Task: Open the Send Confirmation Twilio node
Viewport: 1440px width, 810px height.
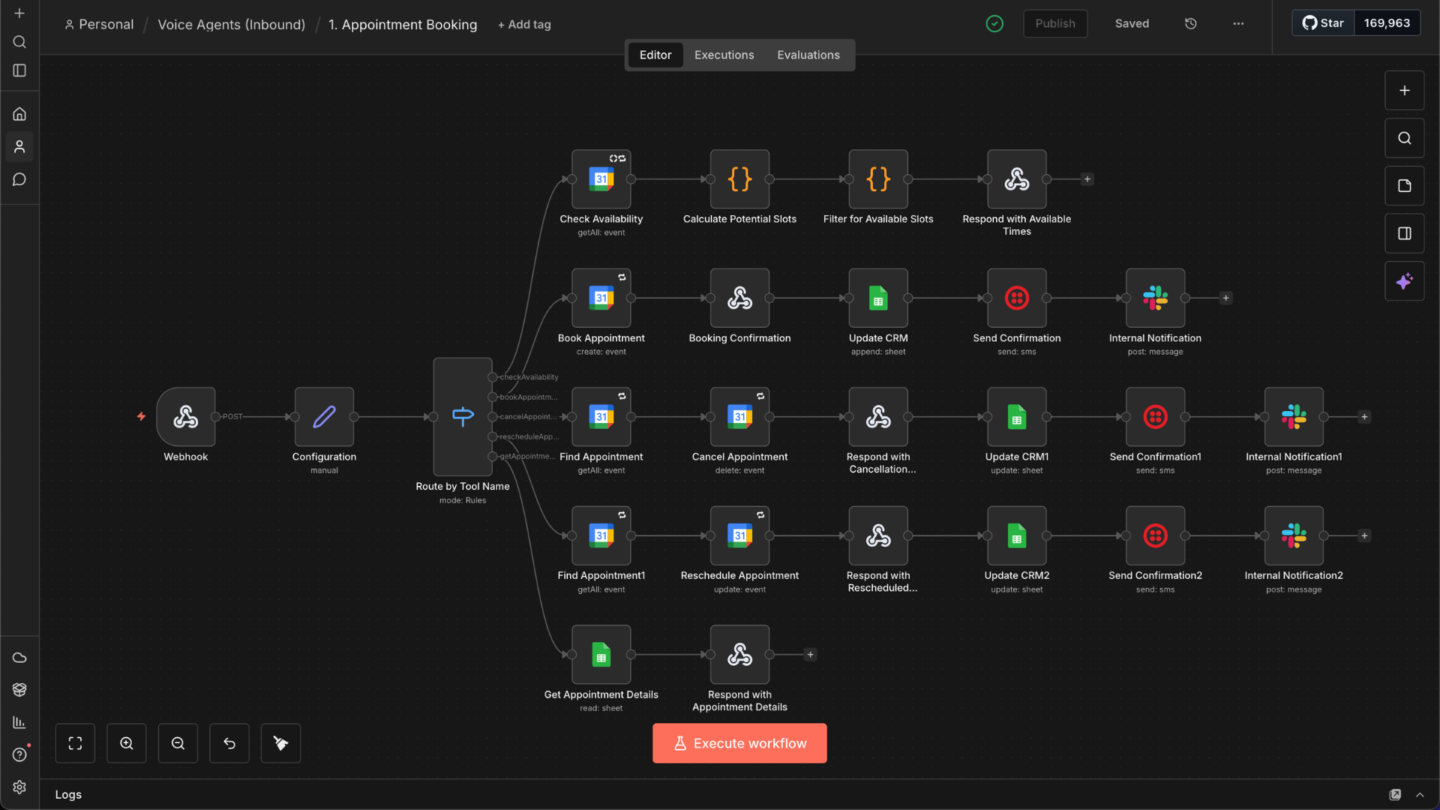Action: (x=1017, y=298)
